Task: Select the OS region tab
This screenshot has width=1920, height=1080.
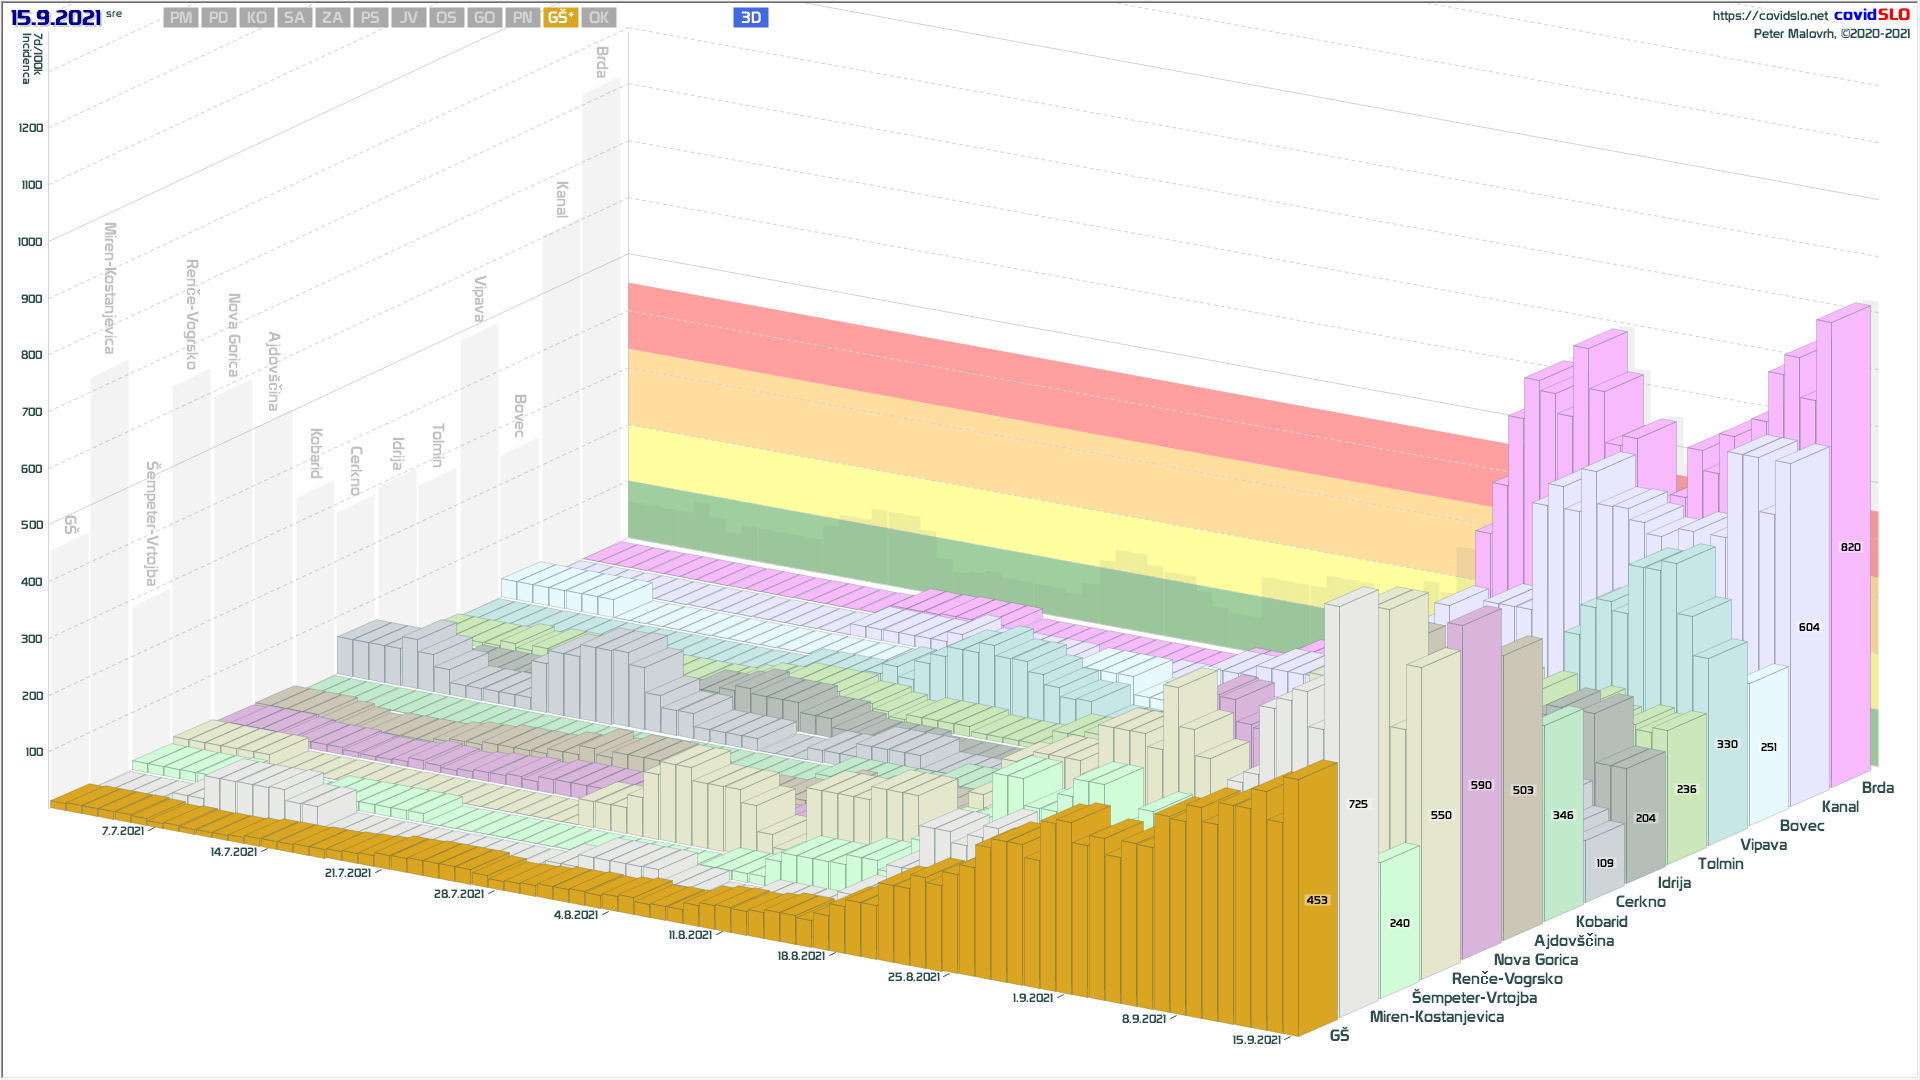Action: pos(446,17)
